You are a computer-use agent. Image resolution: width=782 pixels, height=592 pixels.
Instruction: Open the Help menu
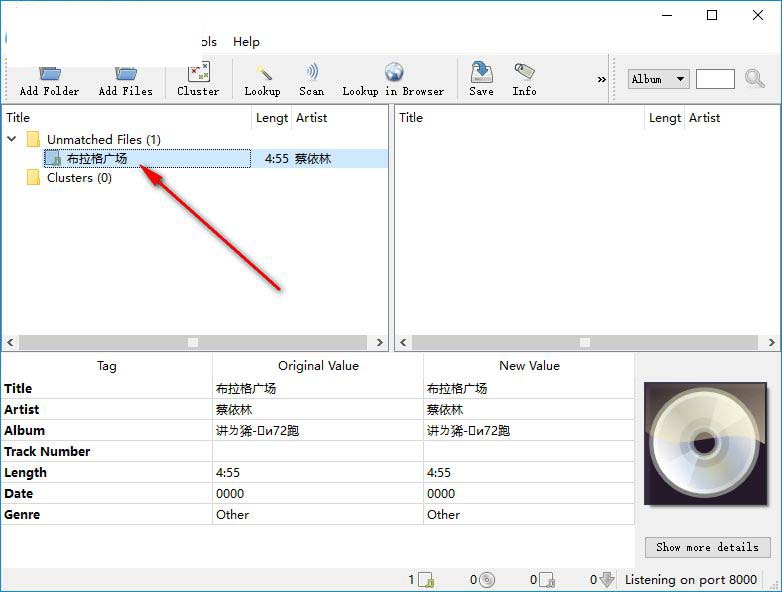click(x=246, y=42)
